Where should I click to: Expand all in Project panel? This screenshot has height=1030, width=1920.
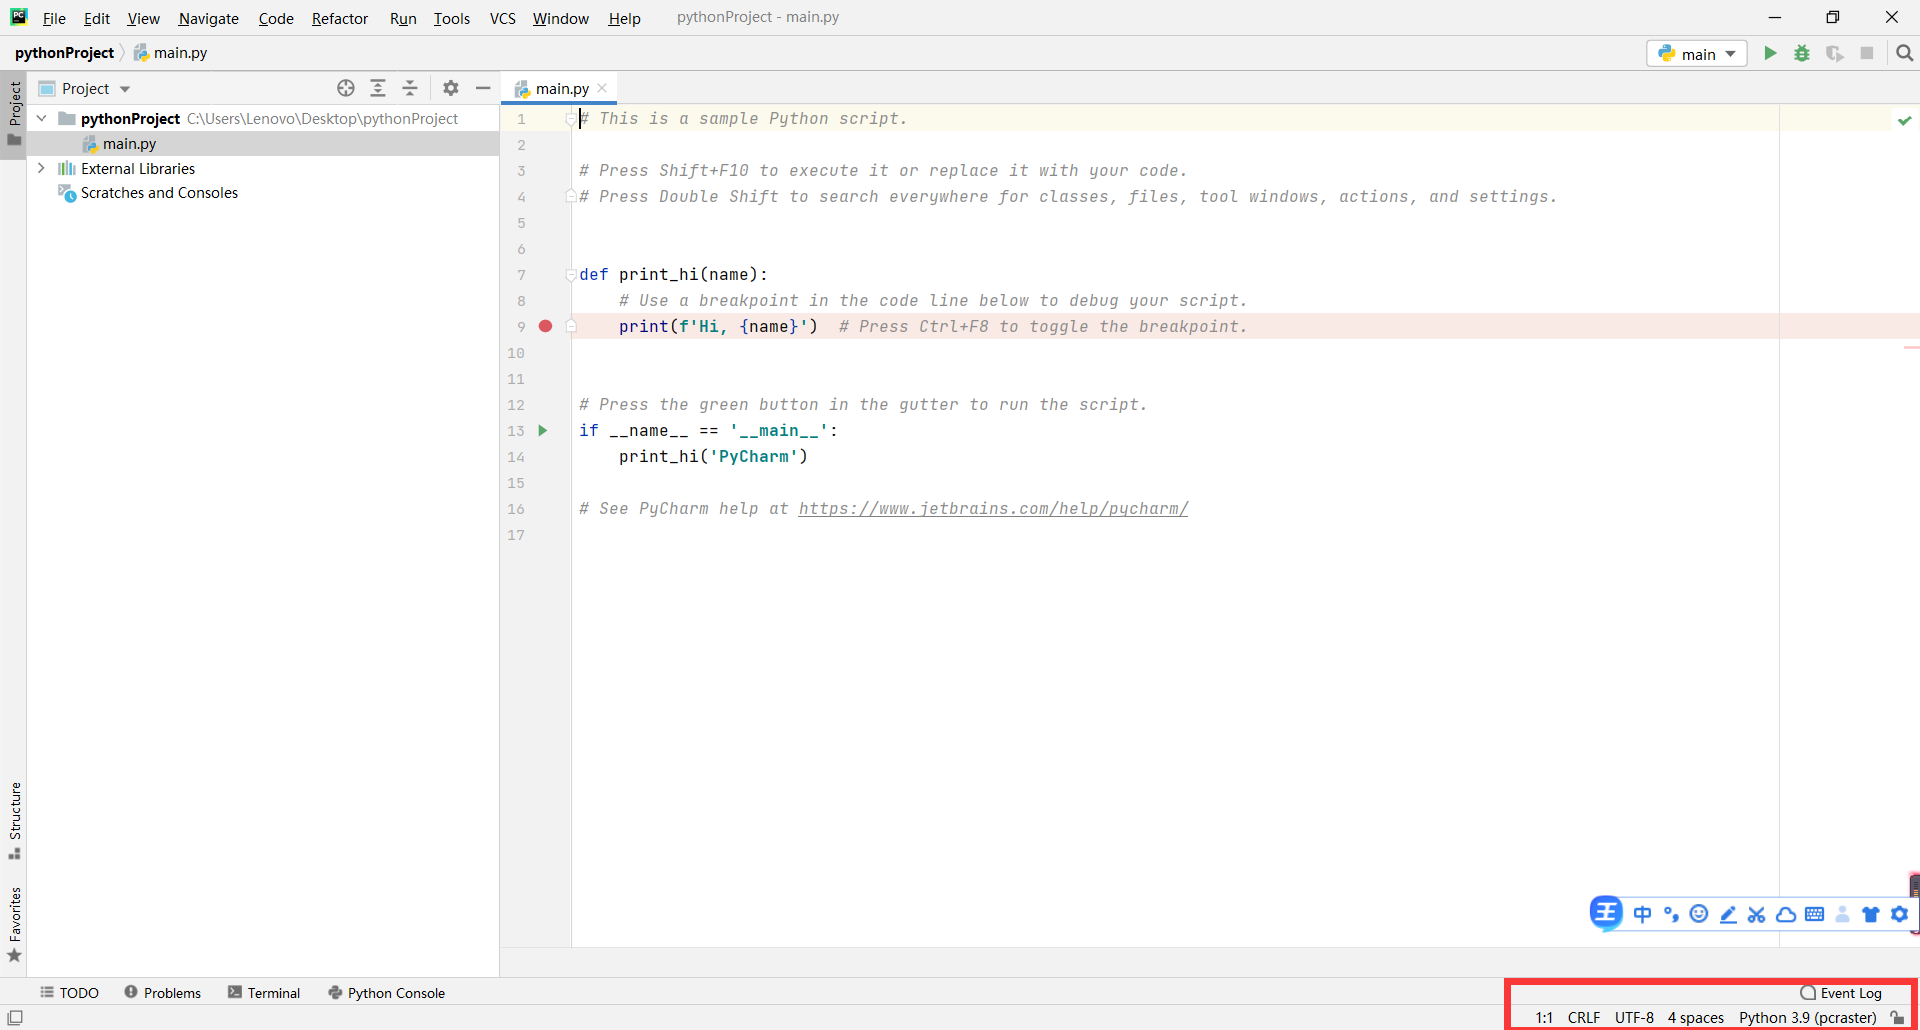tap(378, 88)
